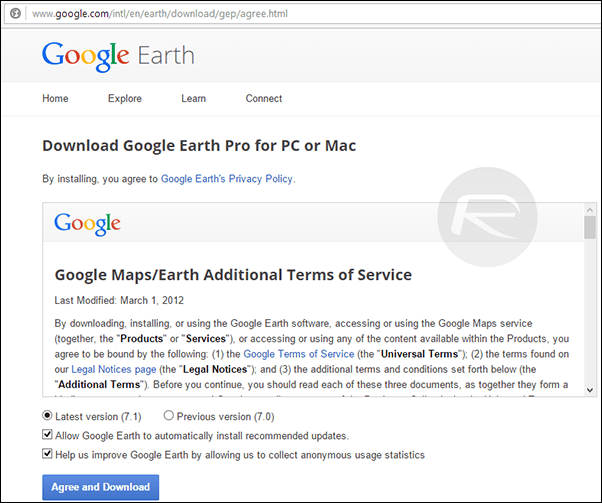Uncheck anonymous usage statistics checkbox
Image resolution: width=602 pixels, height=503 pixels.
pyautogui.click(x=47, y=454)
